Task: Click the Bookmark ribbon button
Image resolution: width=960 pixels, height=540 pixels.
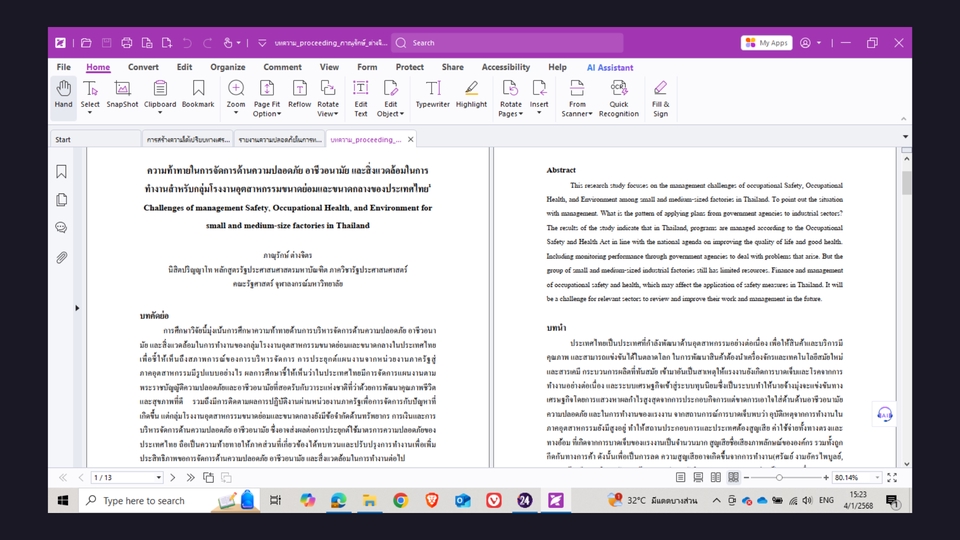Action: (x=198, y=94)
